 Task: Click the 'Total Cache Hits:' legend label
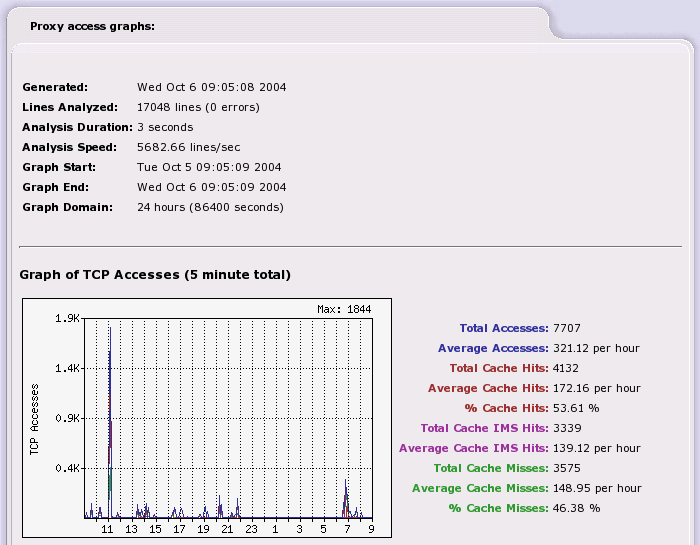pyautogui.click(x=499, y=368)
